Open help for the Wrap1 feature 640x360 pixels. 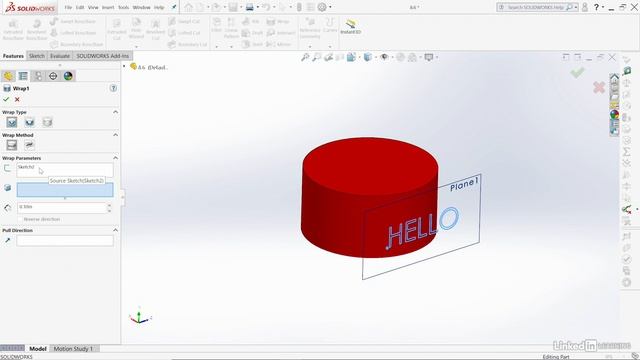[x=113, y=88]
